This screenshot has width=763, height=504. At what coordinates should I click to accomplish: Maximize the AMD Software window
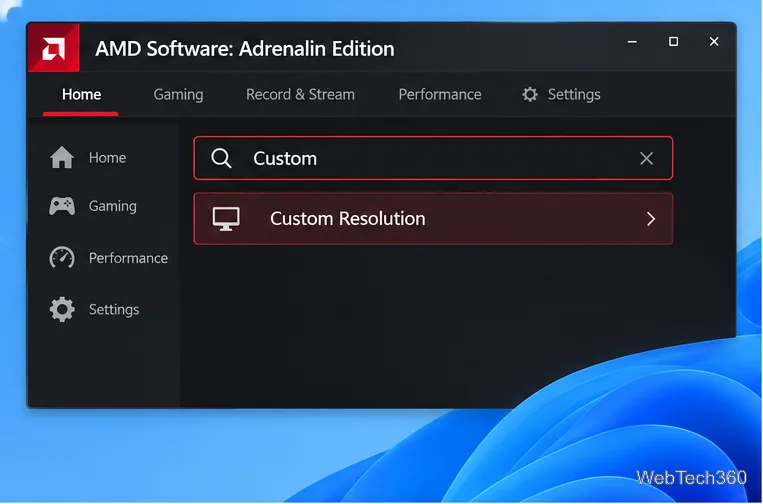pos(673,42)
